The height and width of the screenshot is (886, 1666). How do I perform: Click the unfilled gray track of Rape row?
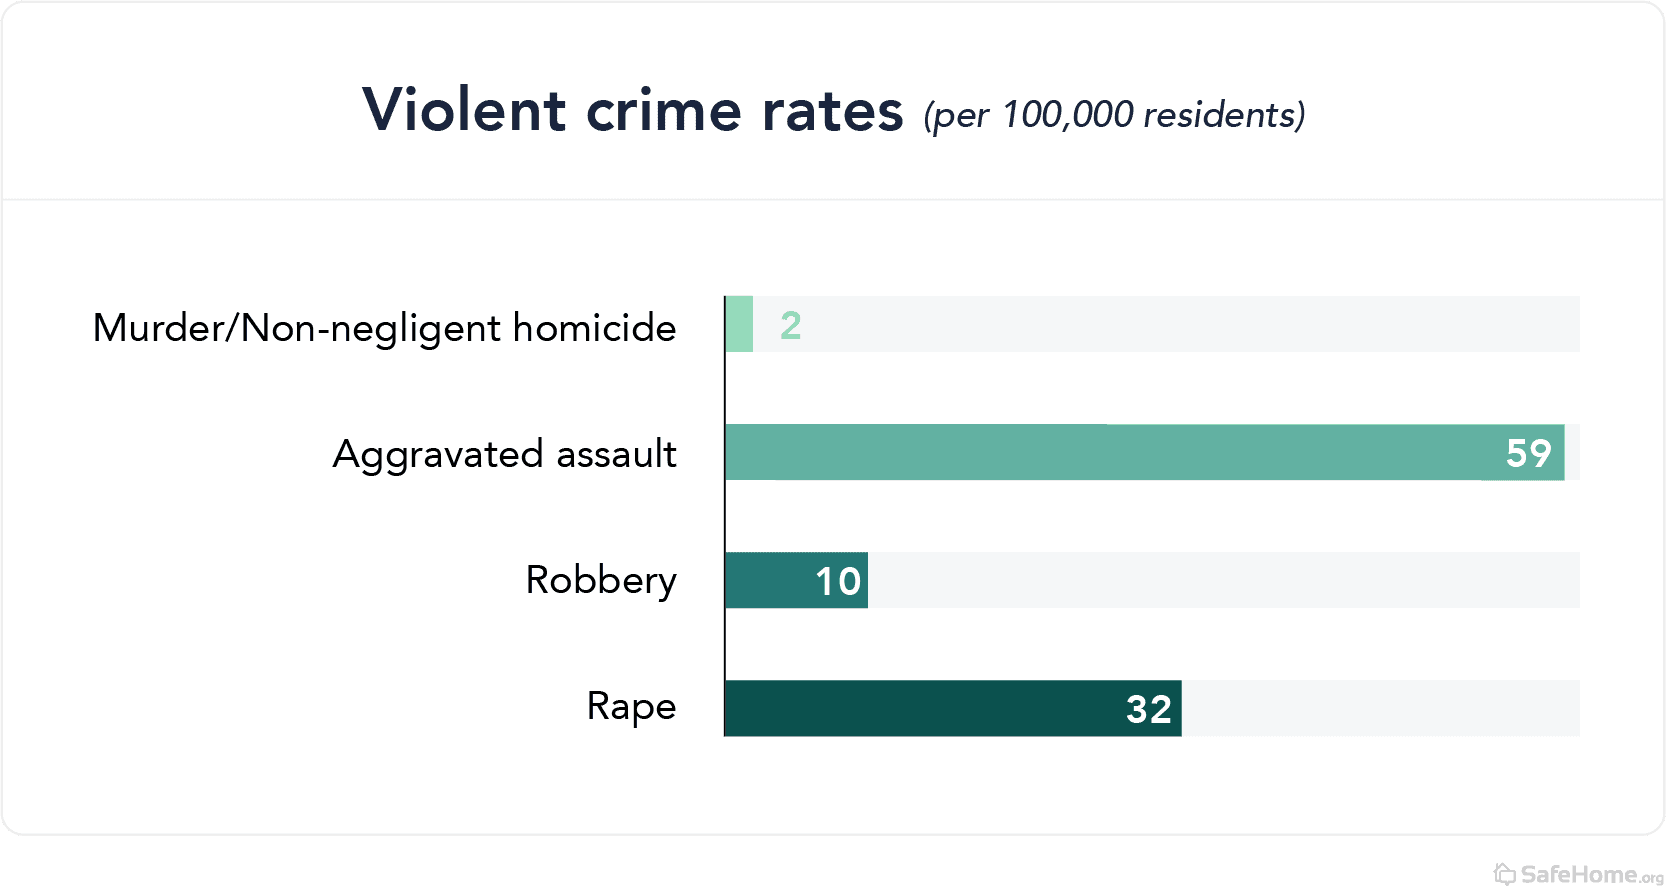(x=1380, y=708)
